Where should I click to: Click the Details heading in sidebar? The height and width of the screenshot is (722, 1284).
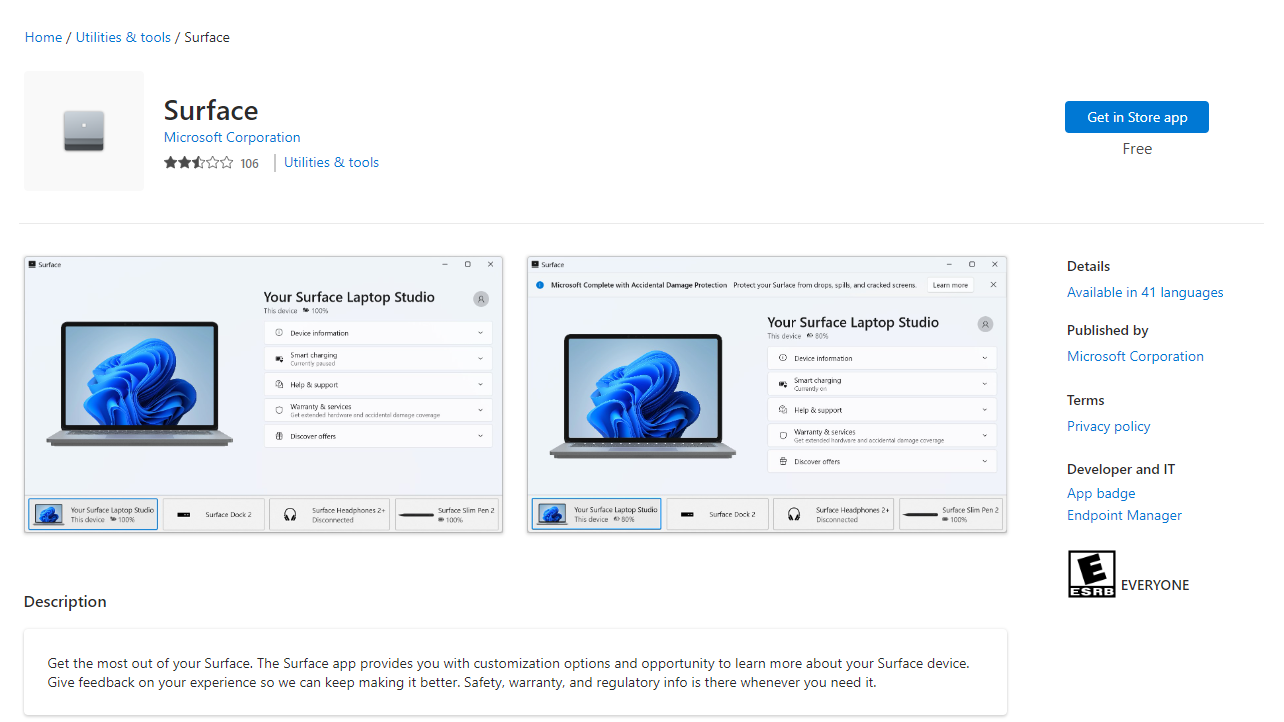point(1088,266)
